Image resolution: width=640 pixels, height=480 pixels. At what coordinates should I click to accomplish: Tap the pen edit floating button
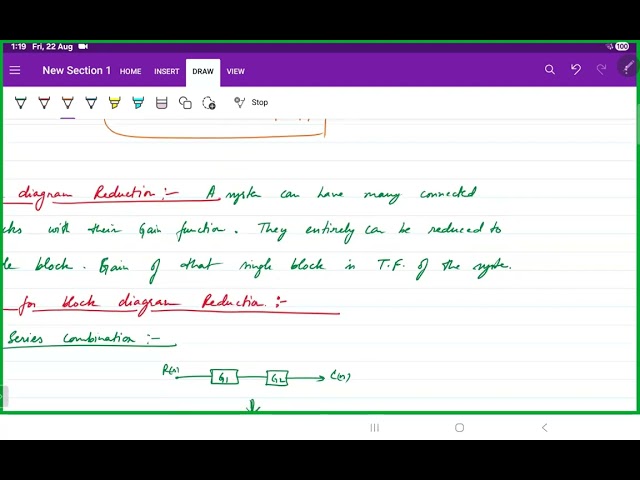[628, 67]
